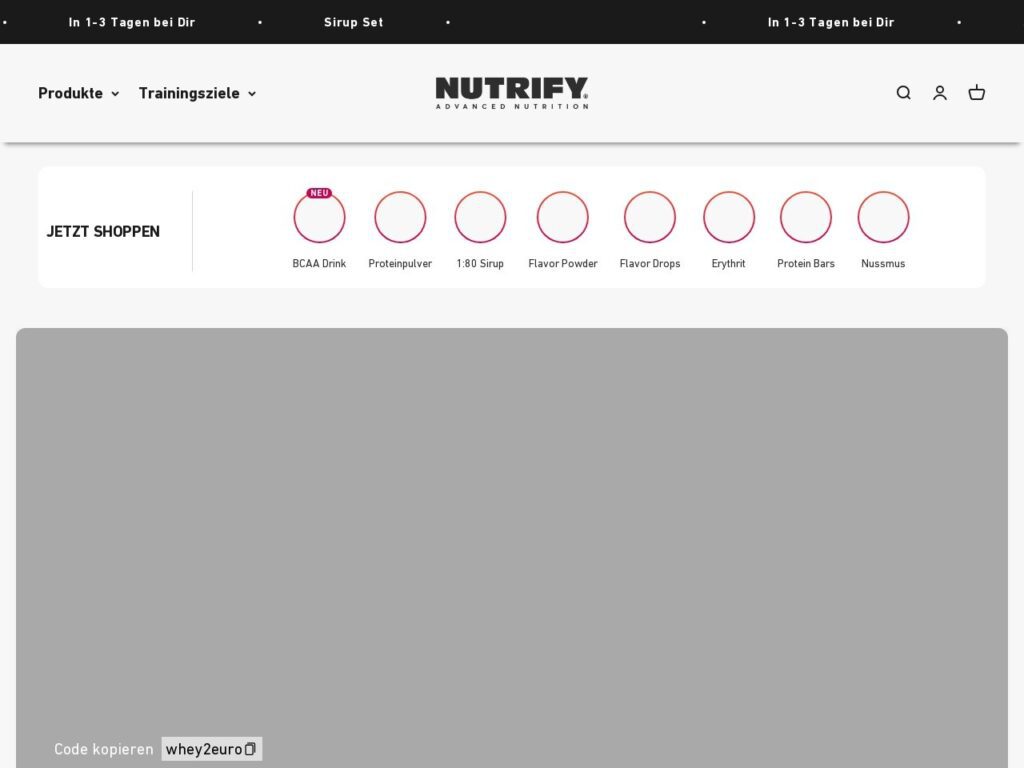Open the search icon in header
Viewport: 1024px width, 768px height.
pyautogui.click(x=903, y=93)
